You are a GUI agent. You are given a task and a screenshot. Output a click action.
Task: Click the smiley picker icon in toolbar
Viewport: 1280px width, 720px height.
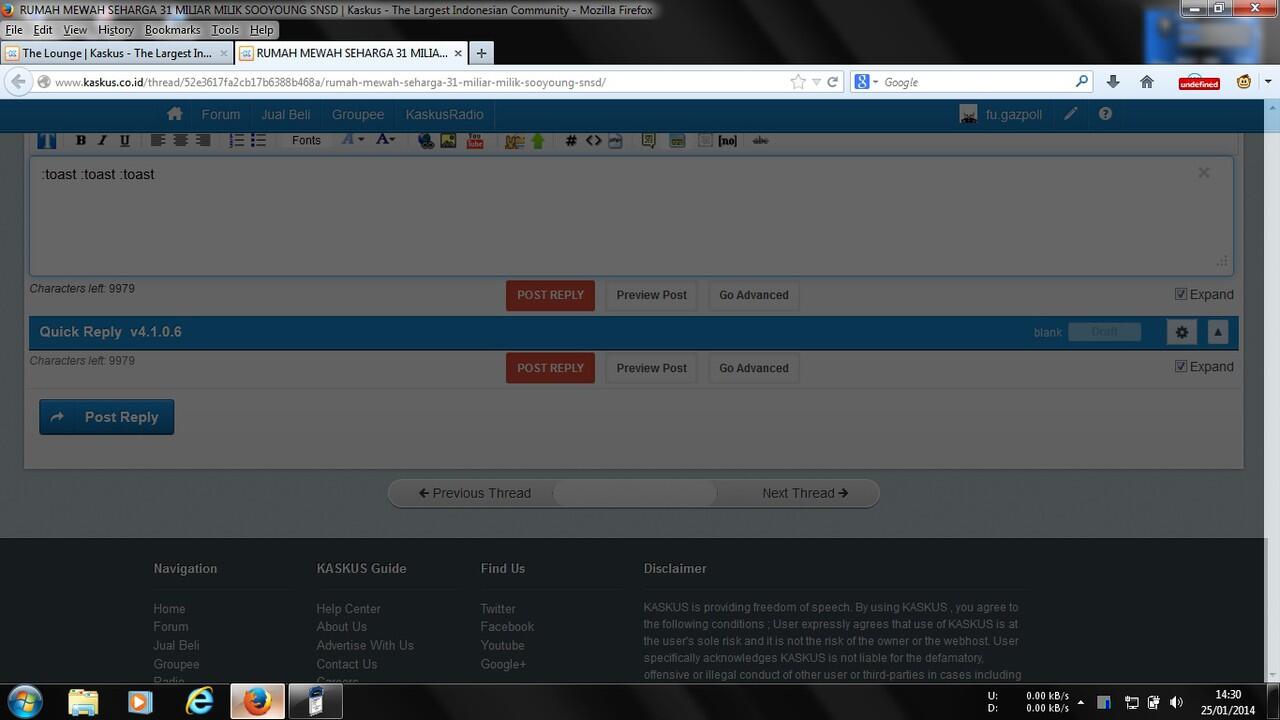(514, 141)
